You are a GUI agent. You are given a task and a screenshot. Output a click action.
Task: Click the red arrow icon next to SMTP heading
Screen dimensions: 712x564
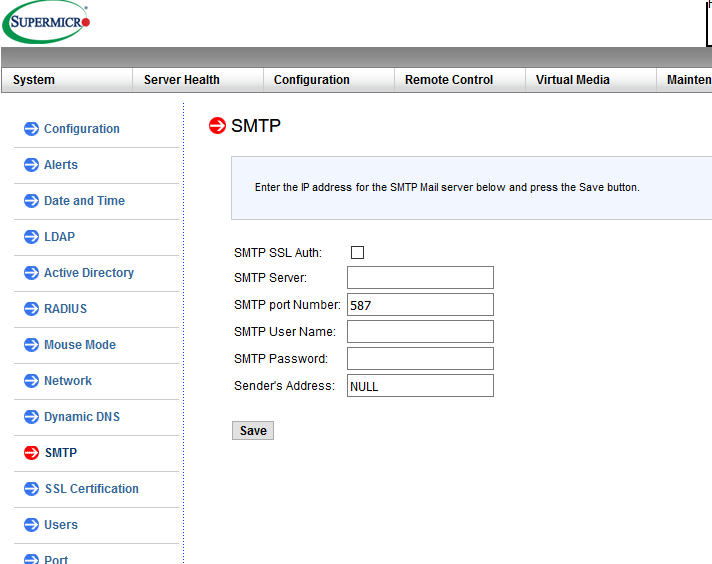click(217, 126)
